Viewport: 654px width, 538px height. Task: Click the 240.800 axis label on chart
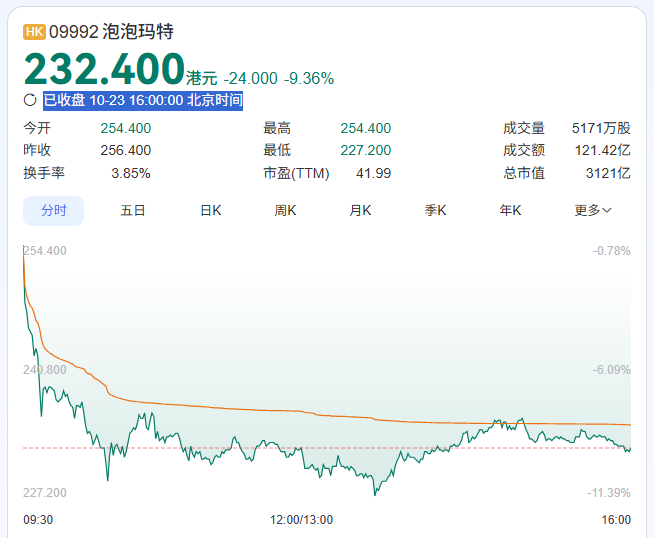pyautogui.click(x=45, y=370)
